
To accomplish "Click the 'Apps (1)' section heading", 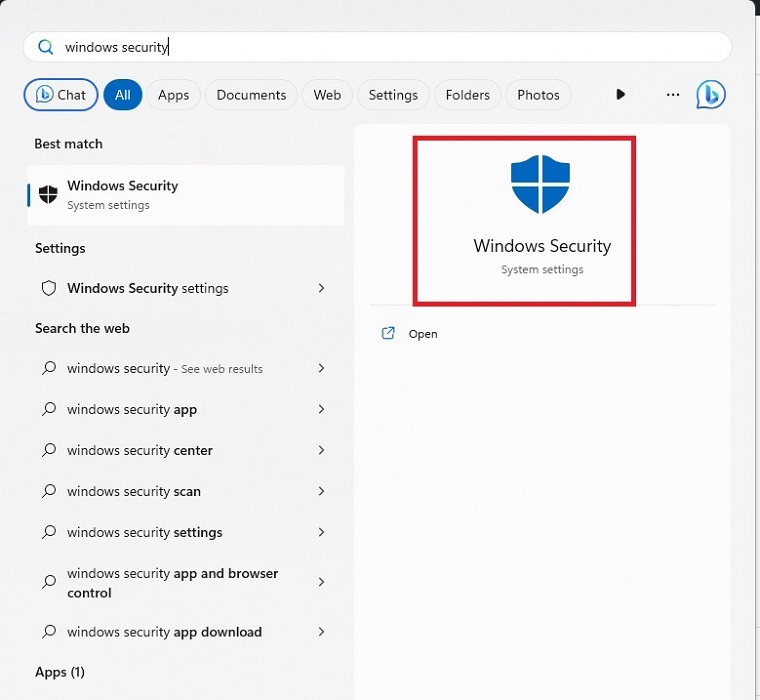I will click(60, 672).
